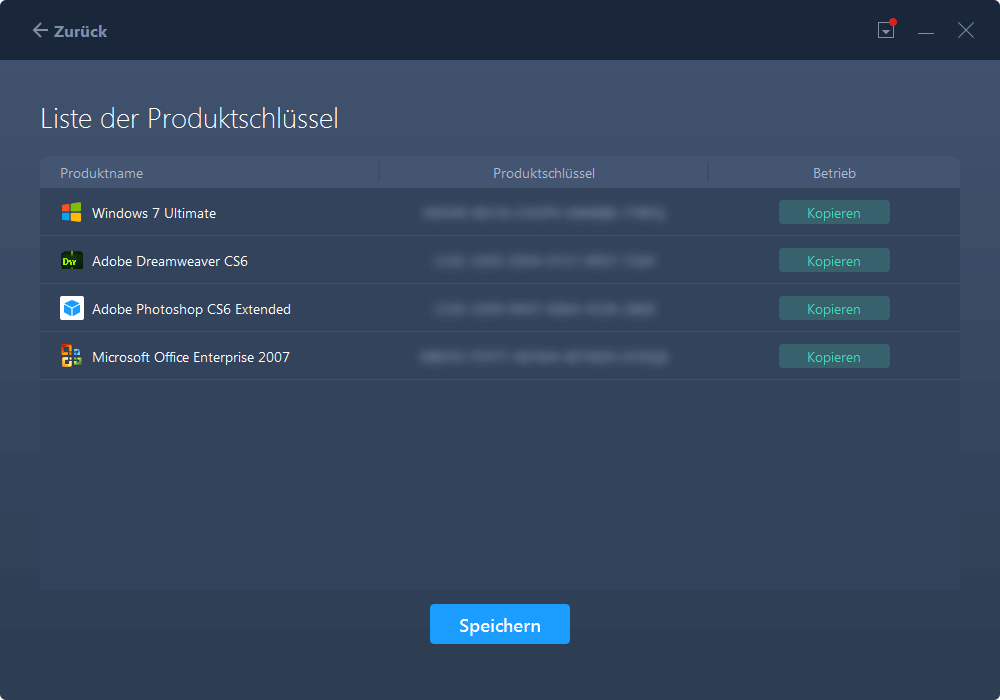Click the Adobe Photoshop CS6 Extended icon

[x=71, y=308]
